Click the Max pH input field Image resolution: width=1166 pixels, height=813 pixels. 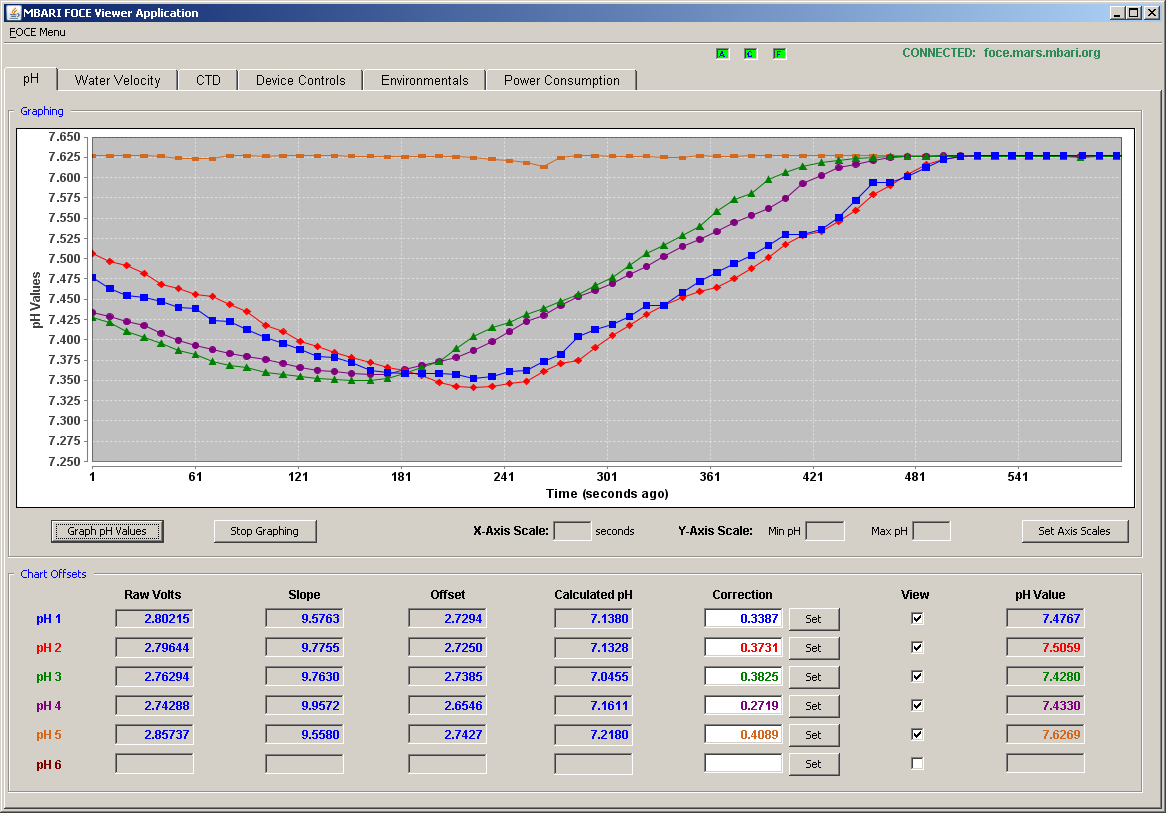click(x=931, y=531)
